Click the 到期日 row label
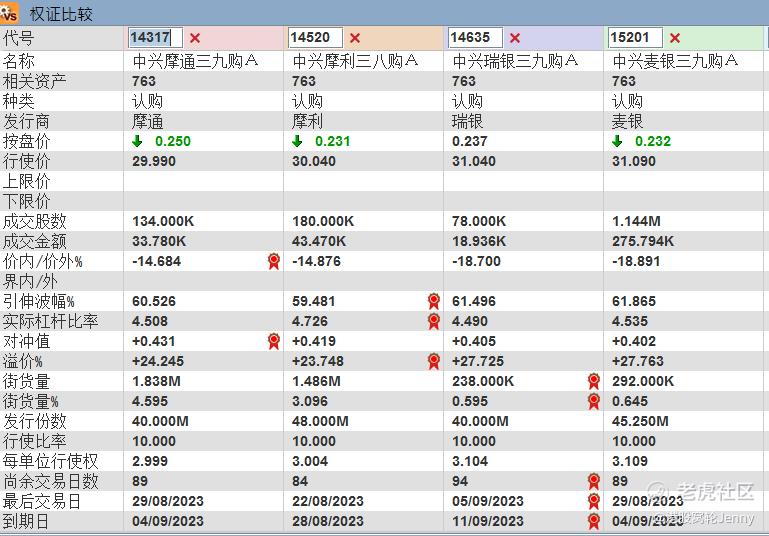The image size is (769, 536). (x=26, y=521)
